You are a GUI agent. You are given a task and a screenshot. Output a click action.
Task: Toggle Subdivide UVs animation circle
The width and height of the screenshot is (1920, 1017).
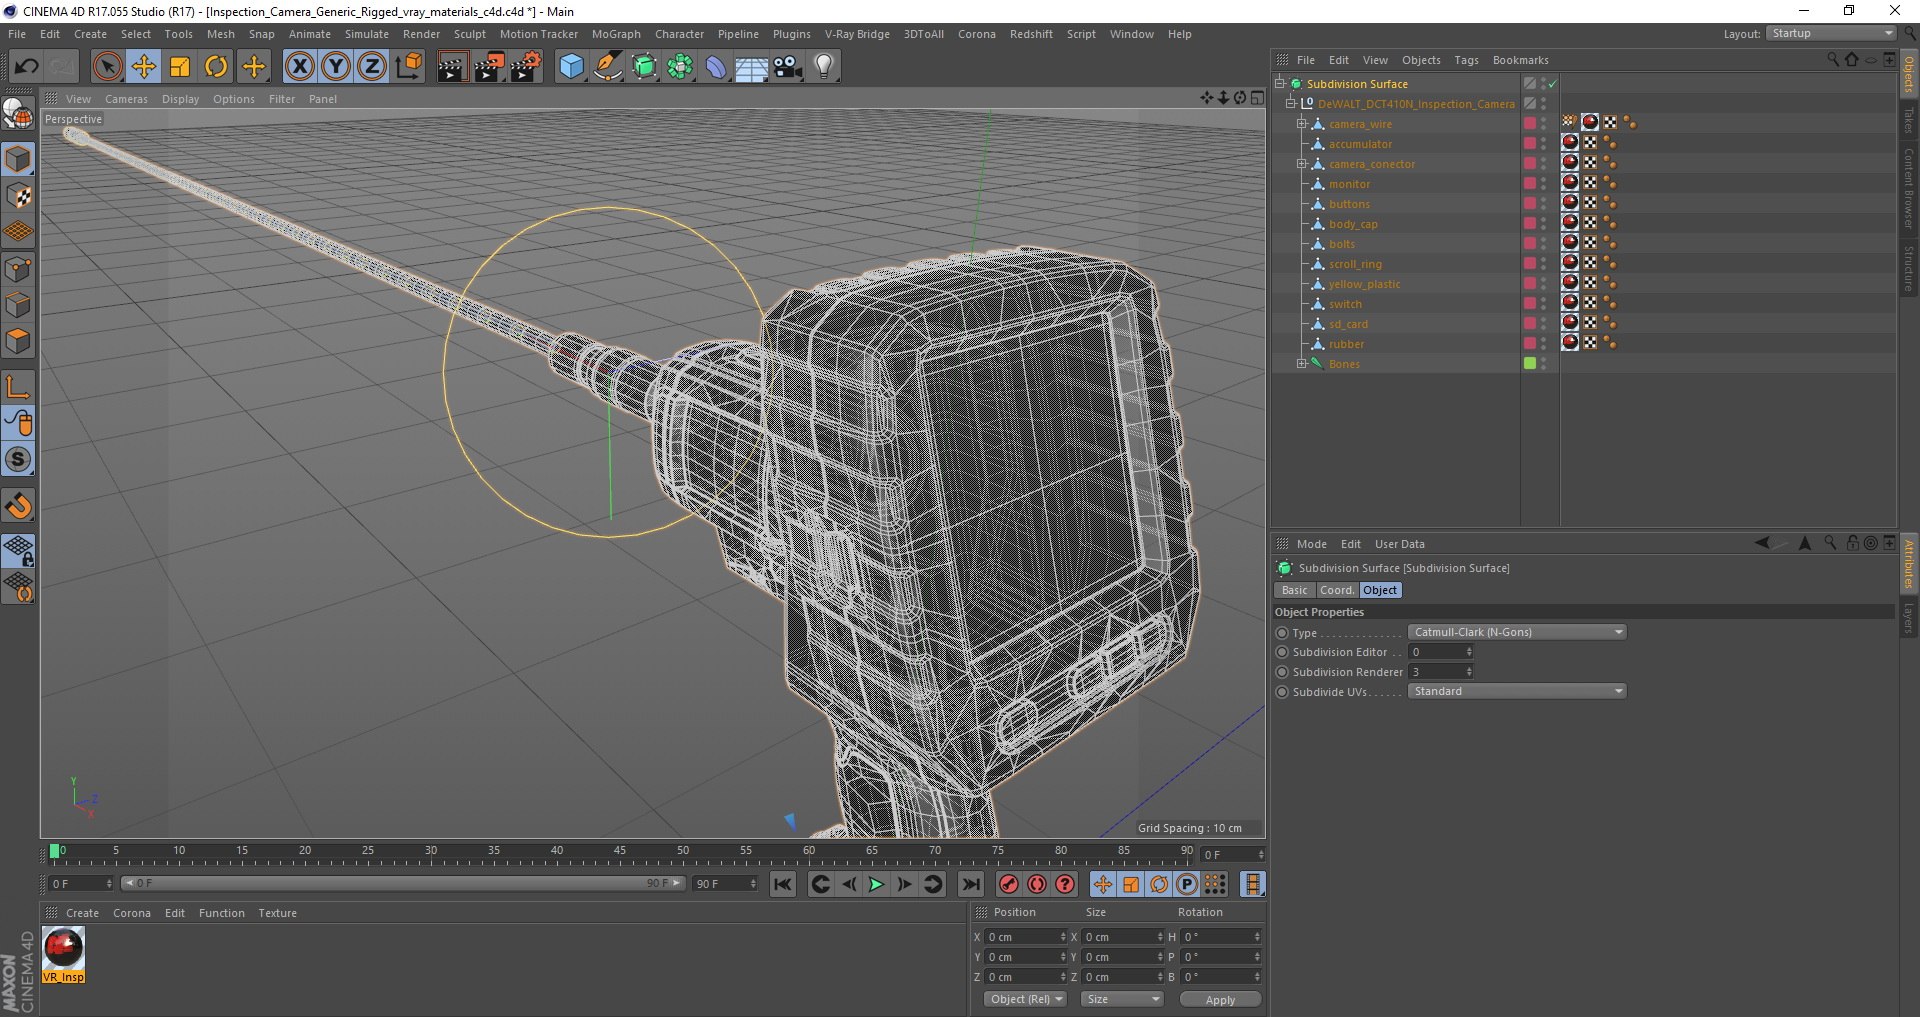tap(1282, 692)
